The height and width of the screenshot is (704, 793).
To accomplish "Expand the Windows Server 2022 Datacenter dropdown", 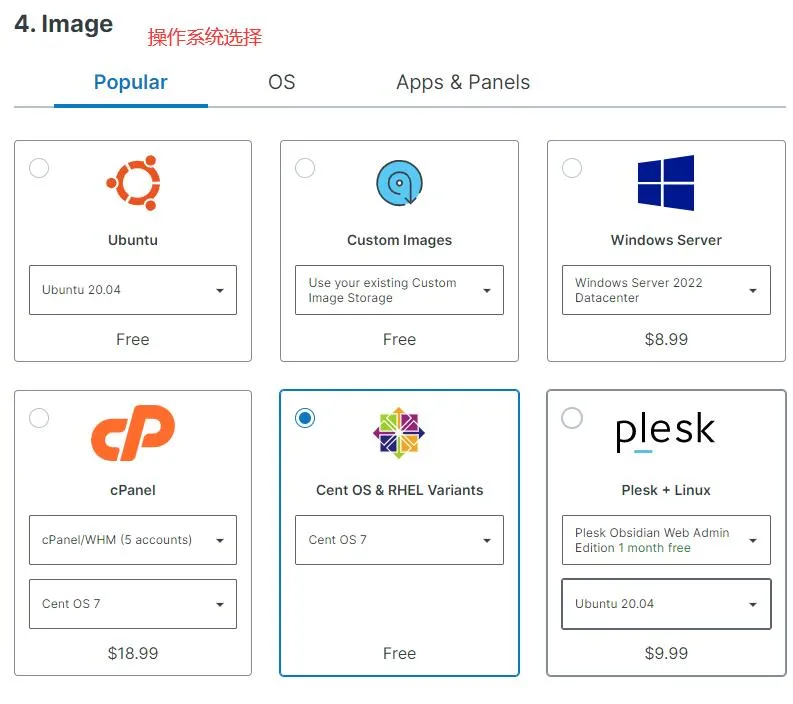I will (x=666, y=290).
